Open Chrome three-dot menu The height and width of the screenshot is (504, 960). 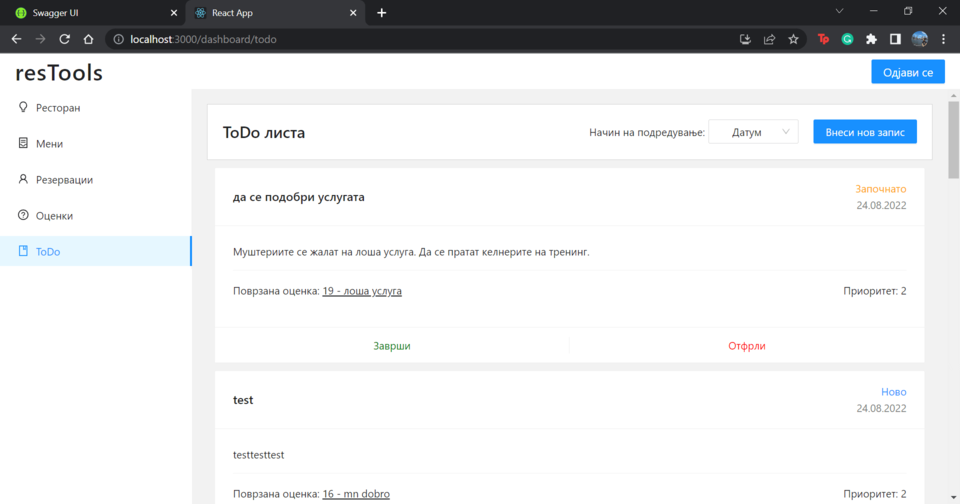pos(943,39)
